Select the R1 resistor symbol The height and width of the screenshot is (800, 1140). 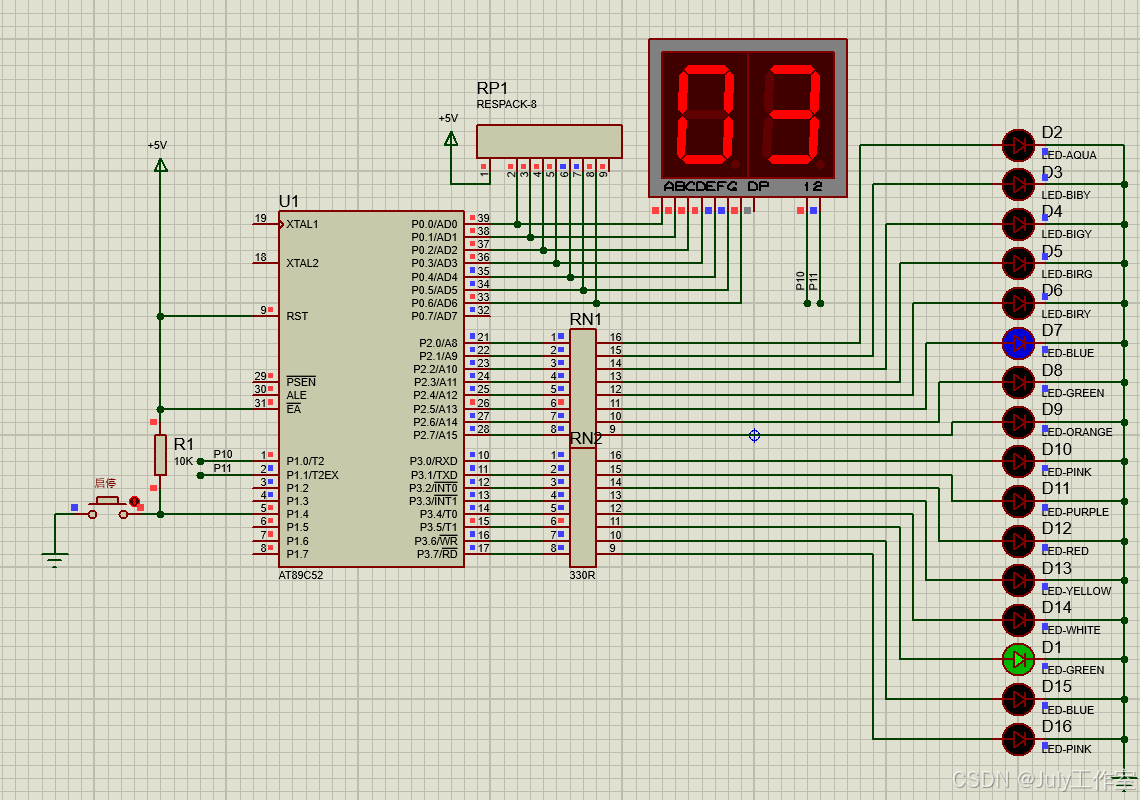click(161, 455)
